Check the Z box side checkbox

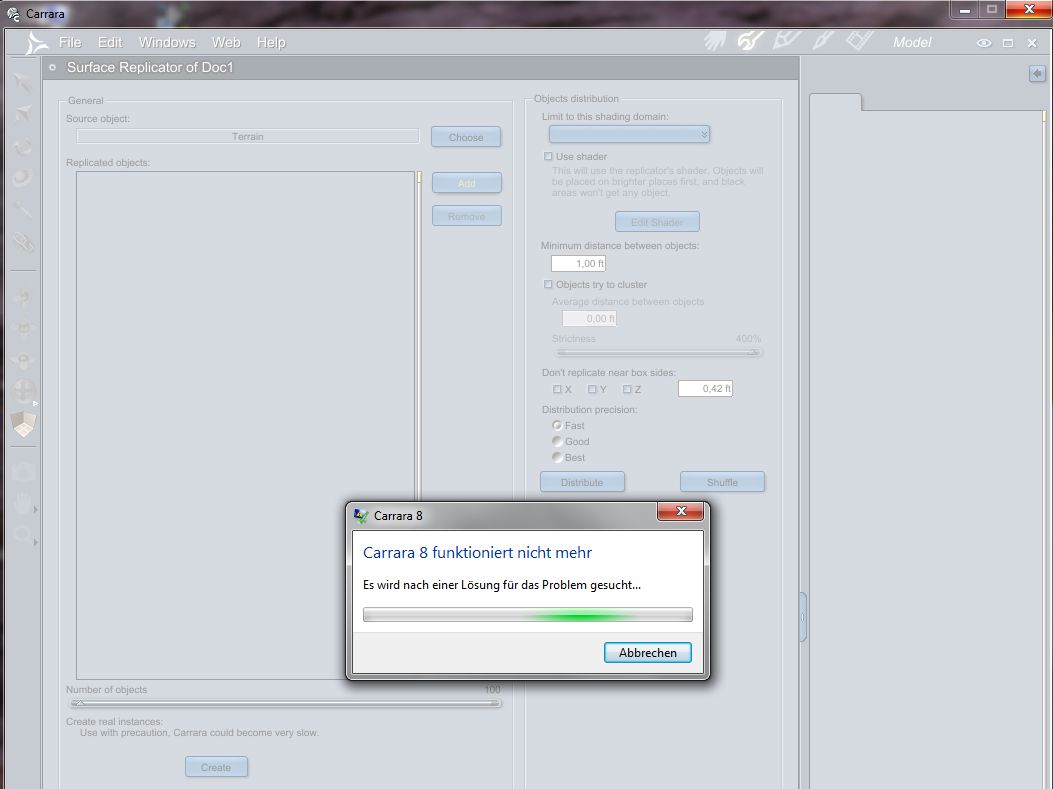(627, 389)
